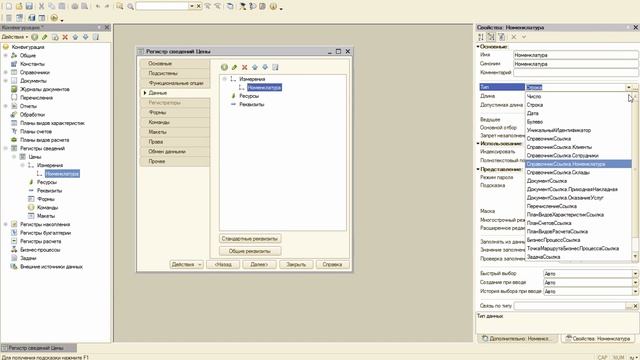Viewport: 640px width, 360px height.
Task: Click the Справка button
Action: (x=332, y=264)
